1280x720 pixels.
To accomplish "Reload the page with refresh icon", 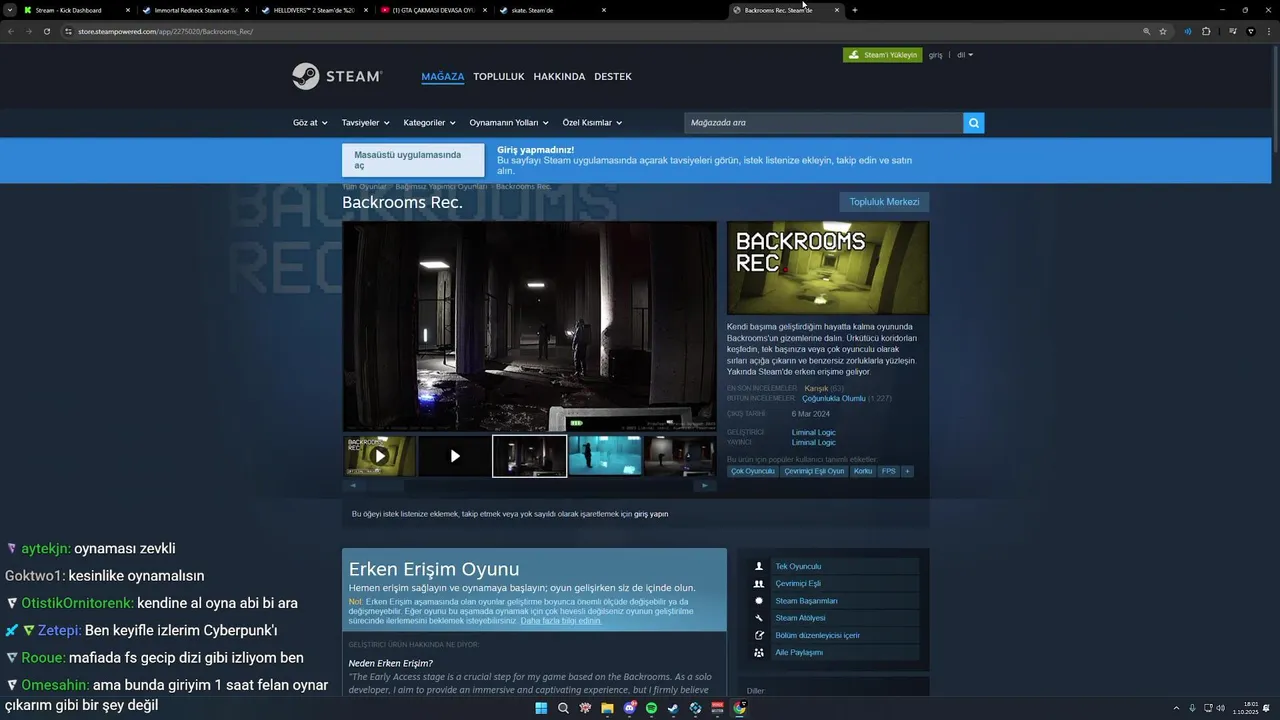I will pos(46,31).
